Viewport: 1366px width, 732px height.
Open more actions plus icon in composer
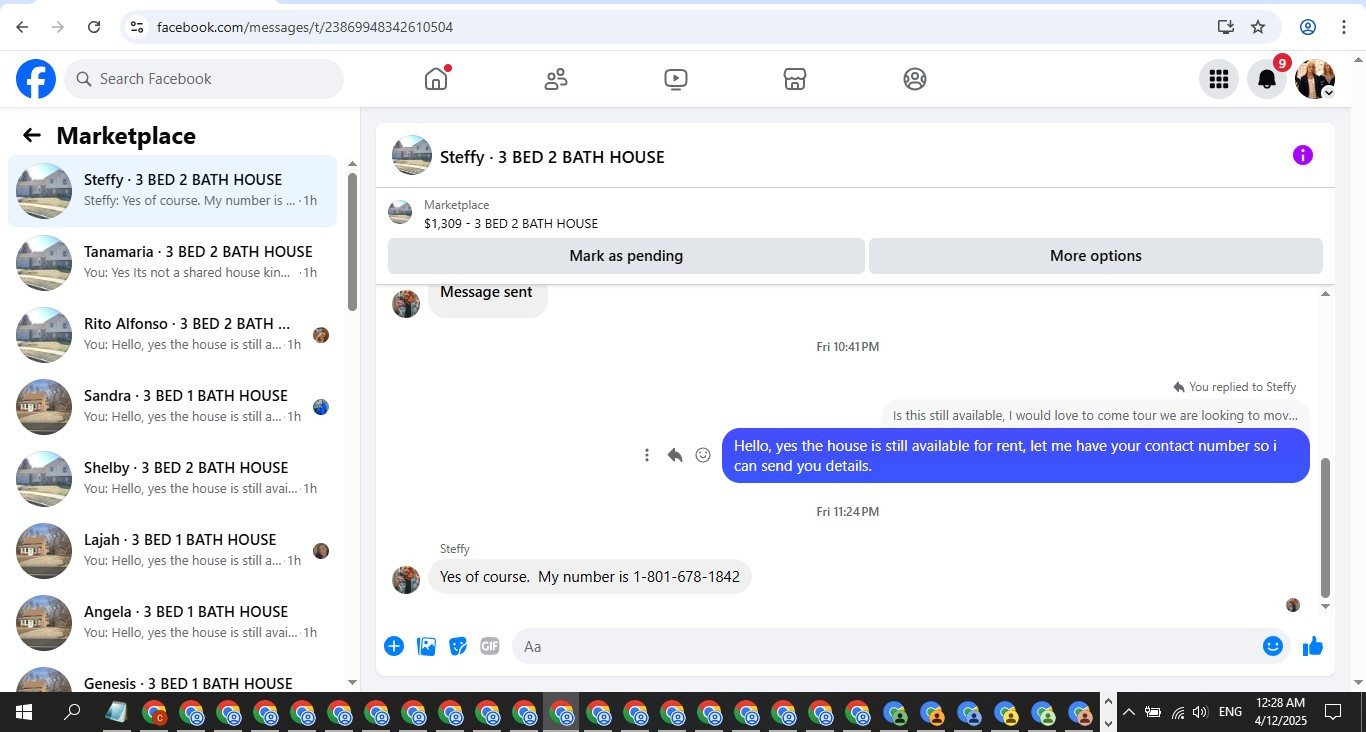394,646
